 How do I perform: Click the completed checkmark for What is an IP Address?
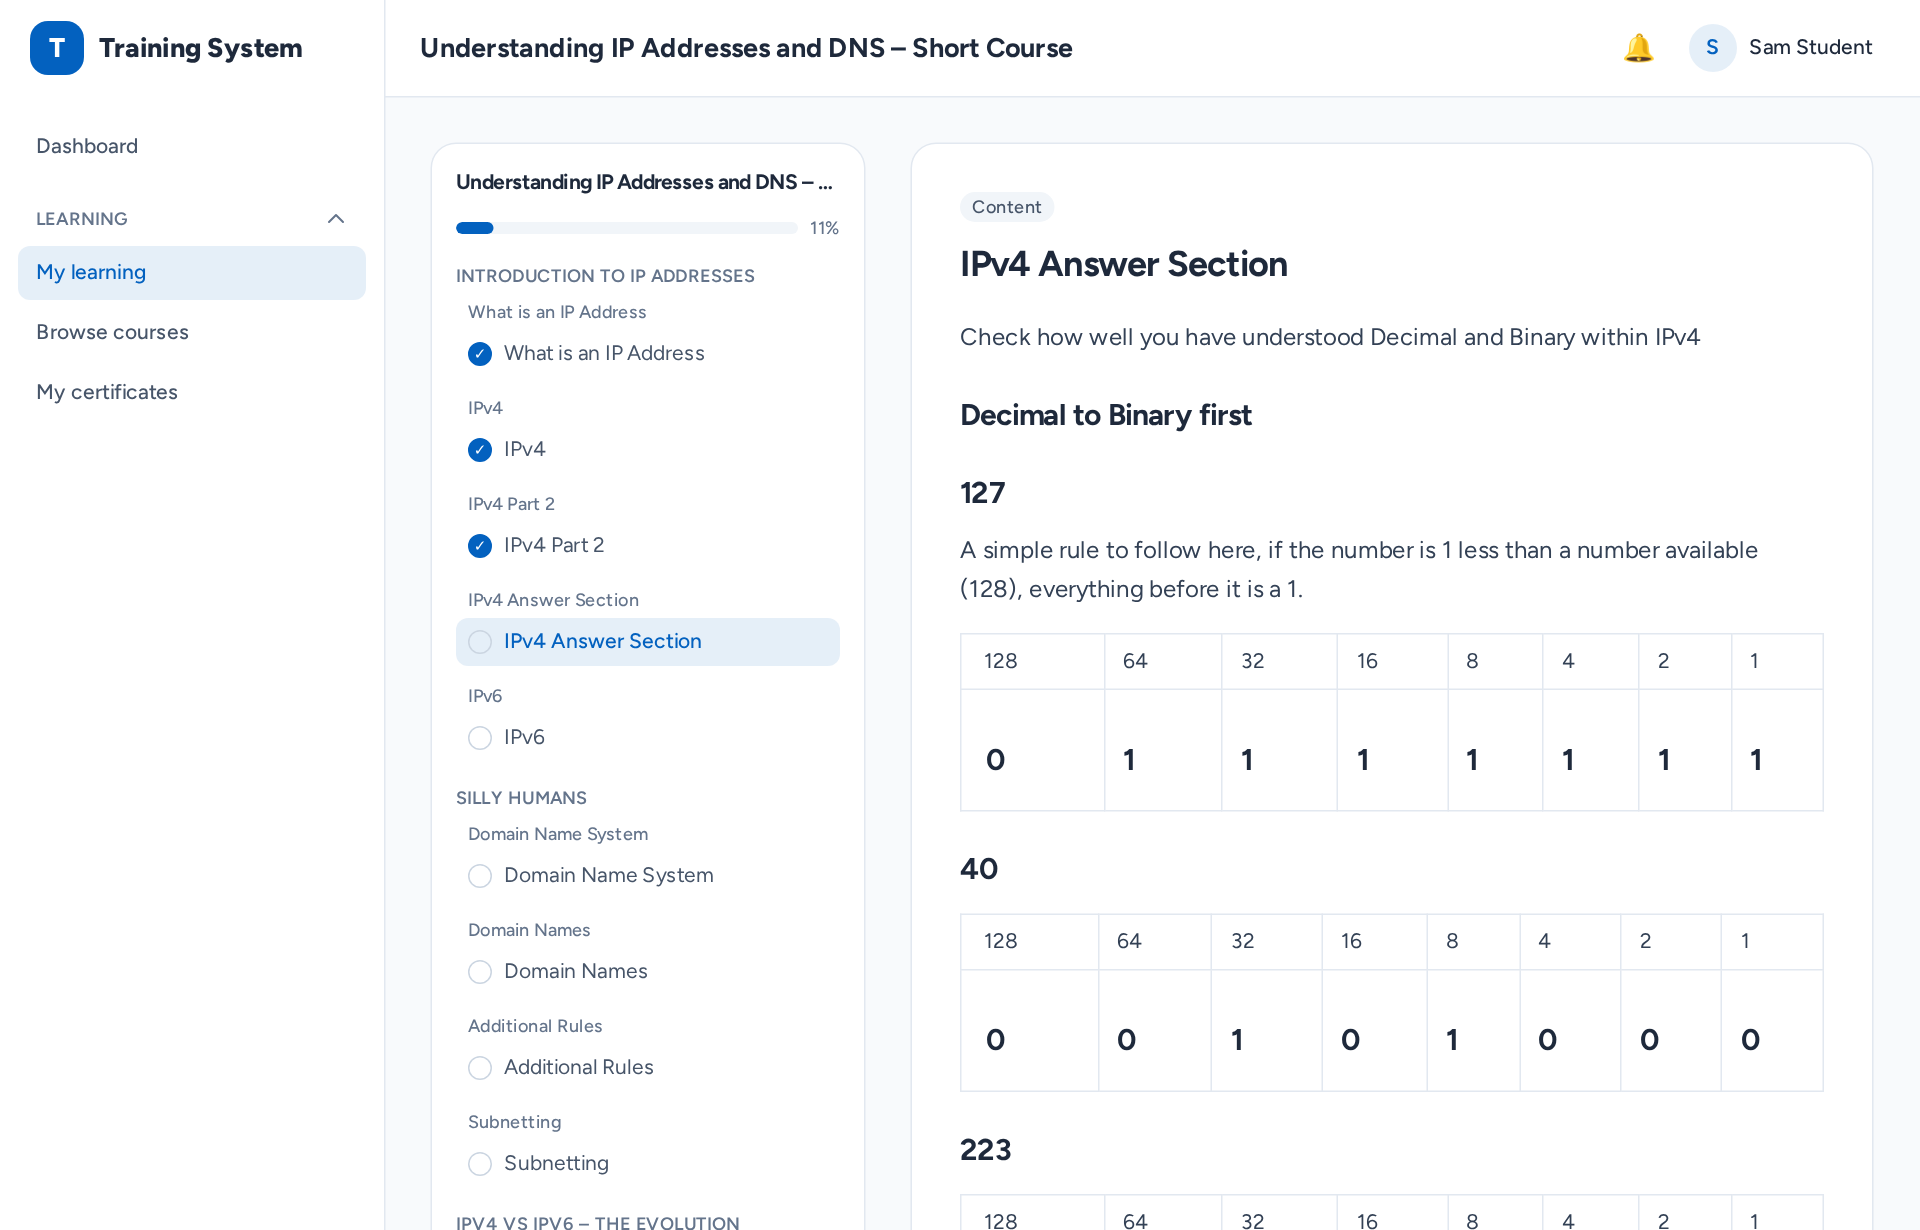pyautogui.click(x=480, y=354)
